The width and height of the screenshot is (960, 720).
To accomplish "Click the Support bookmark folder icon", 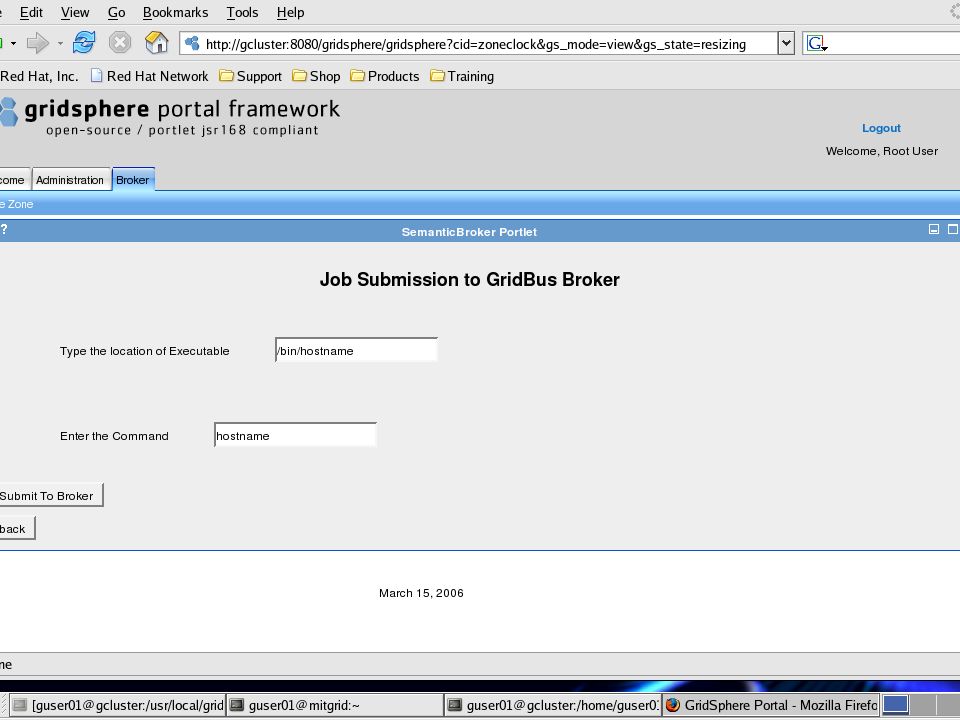I will [x=226, y=76].
